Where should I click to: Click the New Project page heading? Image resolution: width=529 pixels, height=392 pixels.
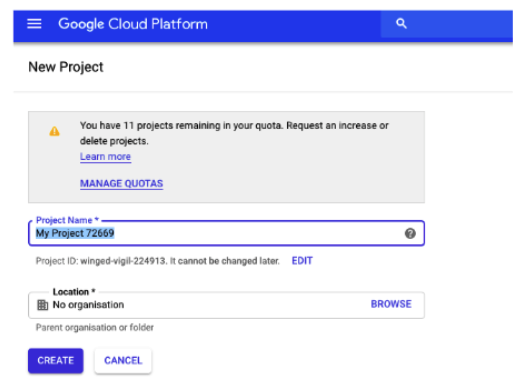click(x=66, y=67)
